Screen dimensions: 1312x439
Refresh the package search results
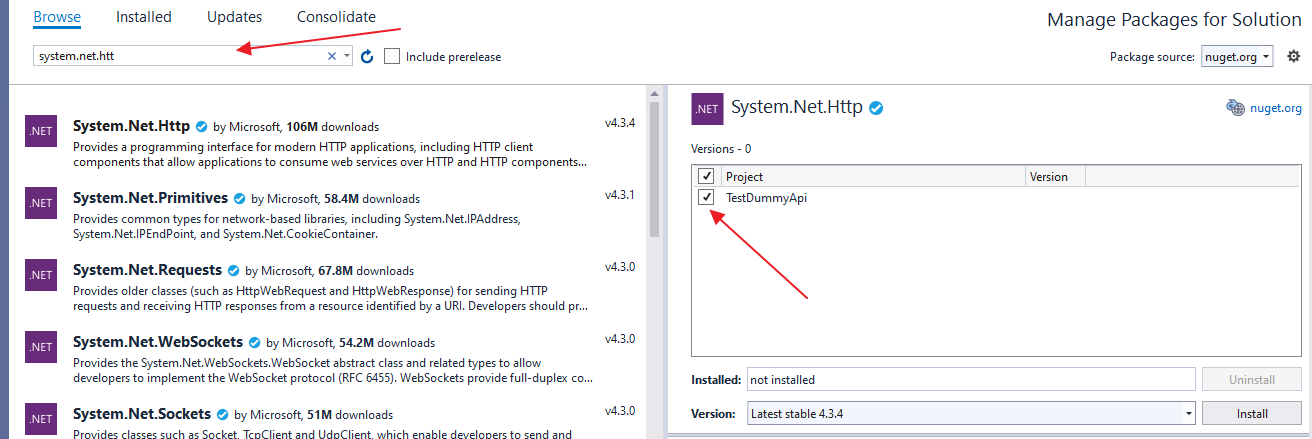click(367, 57)
